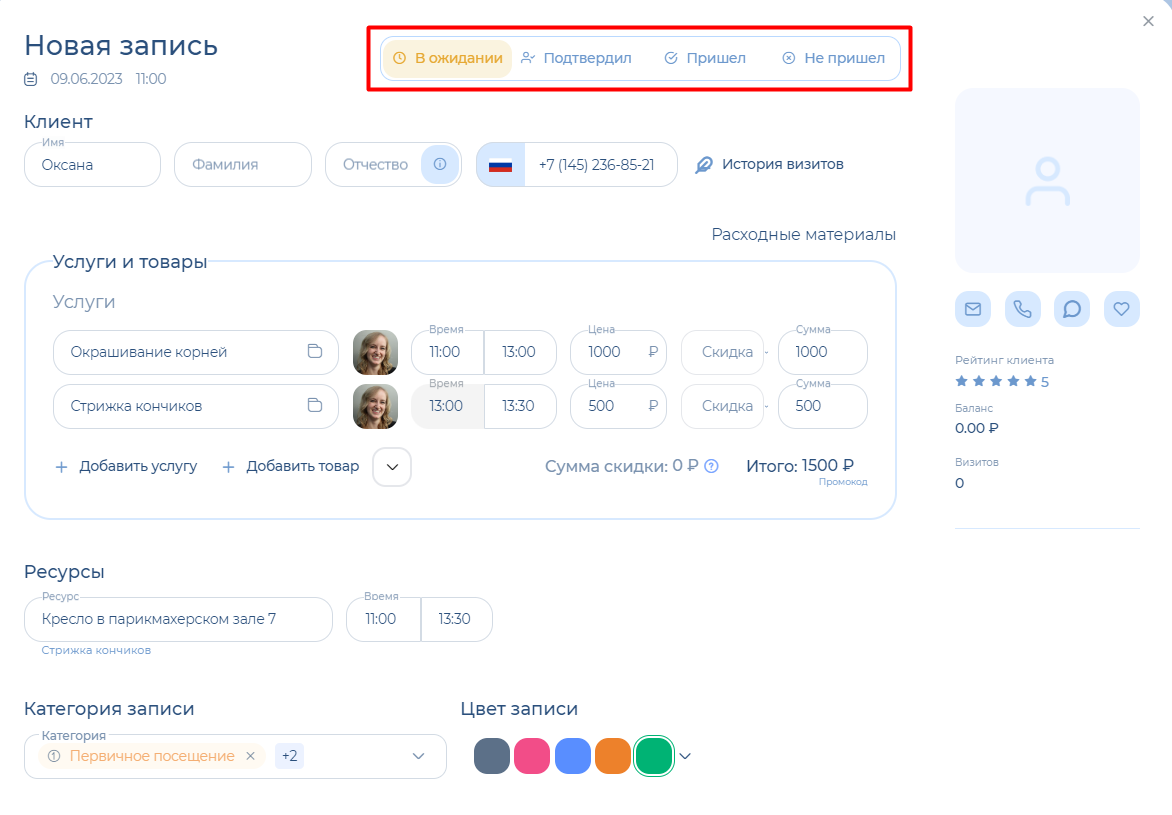Expand the Категория dropdown chevron
This screenshot has width=1172, height=815.
click(x=419, y=756)
